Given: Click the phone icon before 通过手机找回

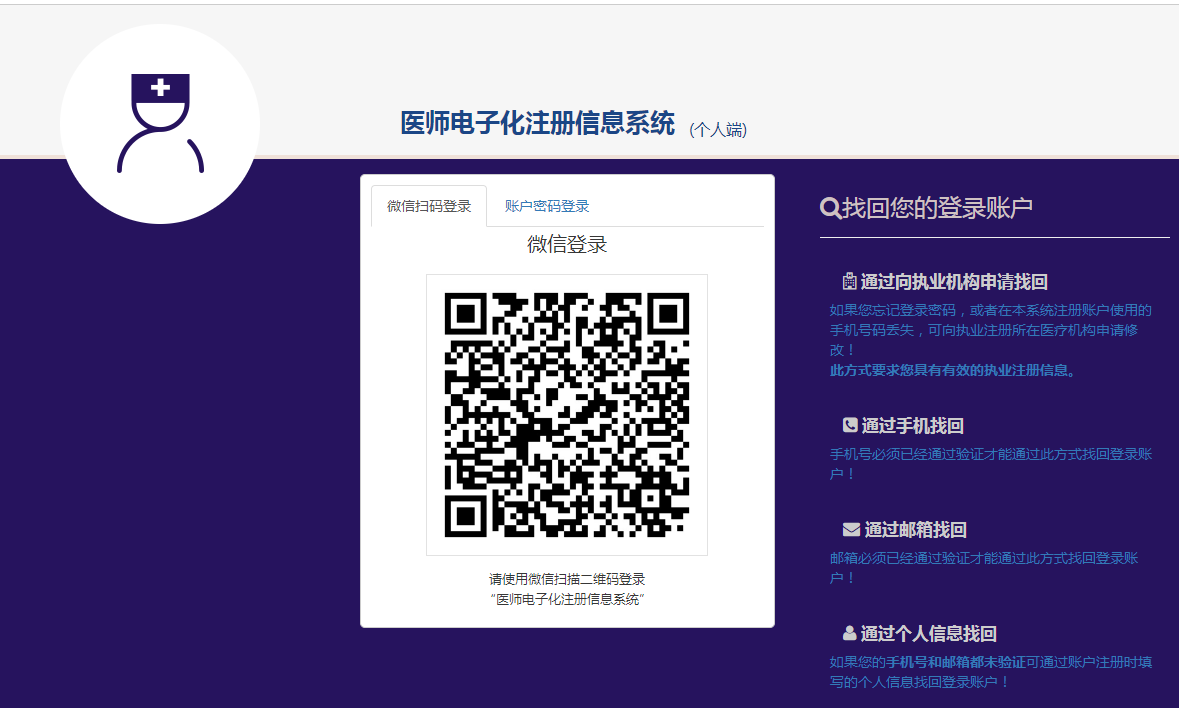Looking at the screenshot, I should (x=850, y=426).
